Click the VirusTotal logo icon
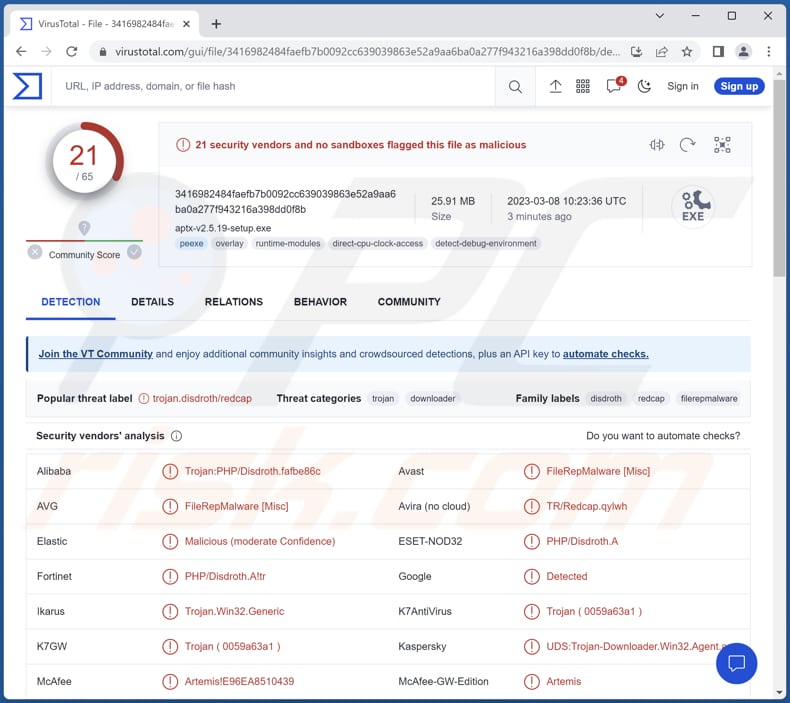Viewport: 790px width, 703px height. 27,86
